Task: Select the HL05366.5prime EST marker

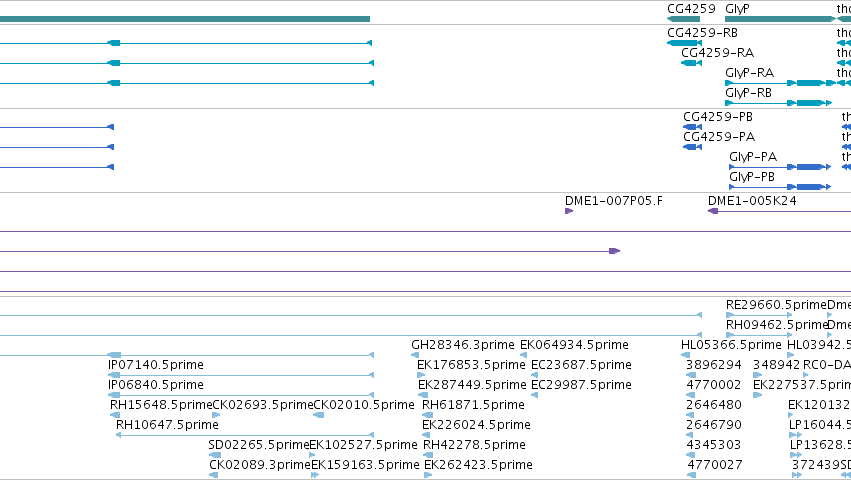Action: tap(685, 355)
